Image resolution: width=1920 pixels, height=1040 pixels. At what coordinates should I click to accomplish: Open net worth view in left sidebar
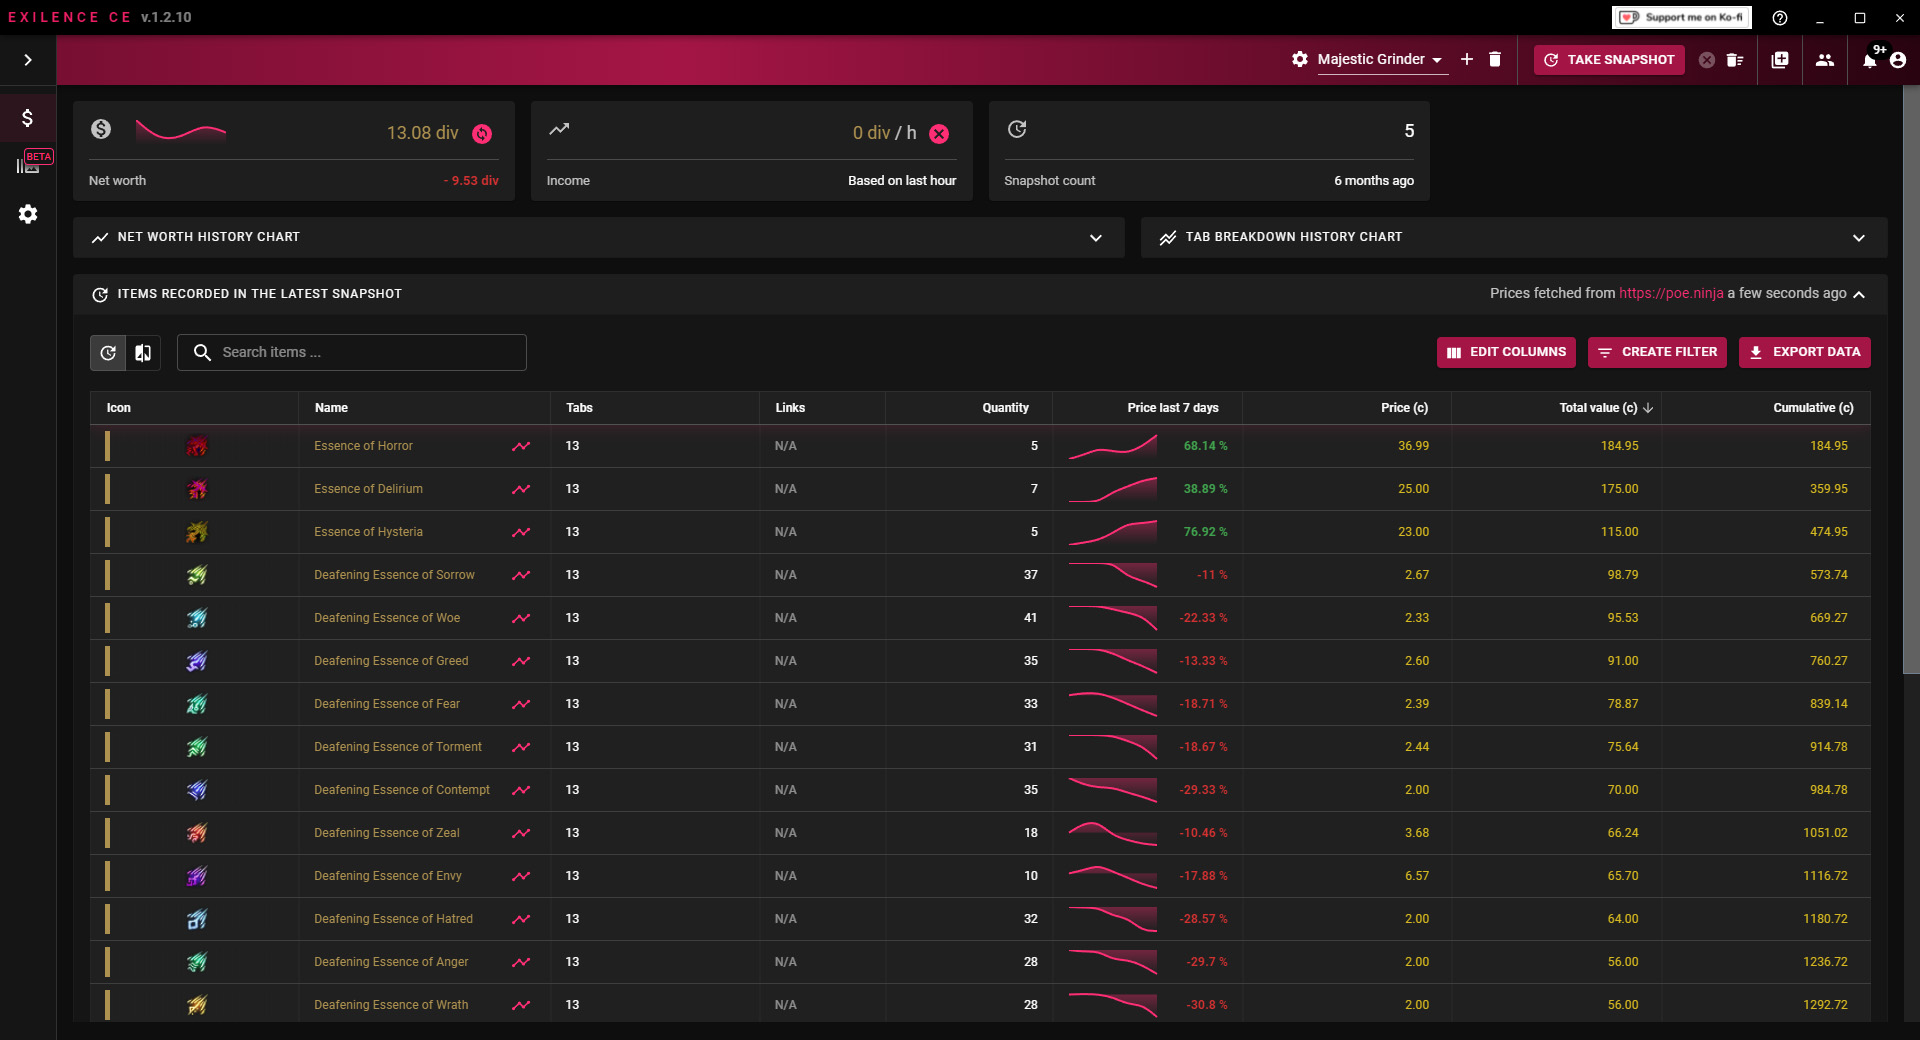[28, 118]
